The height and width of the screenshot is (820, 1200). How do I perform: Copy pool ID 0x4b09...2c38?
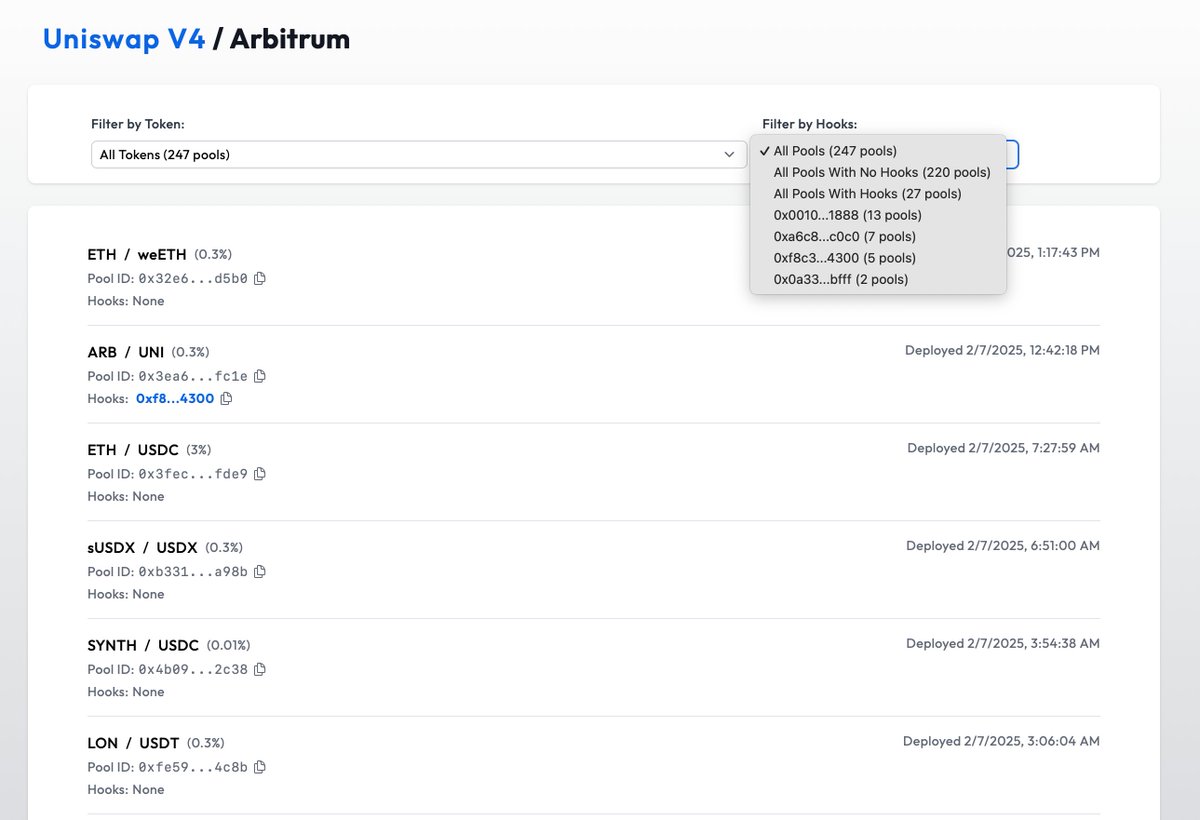(260, 670)
